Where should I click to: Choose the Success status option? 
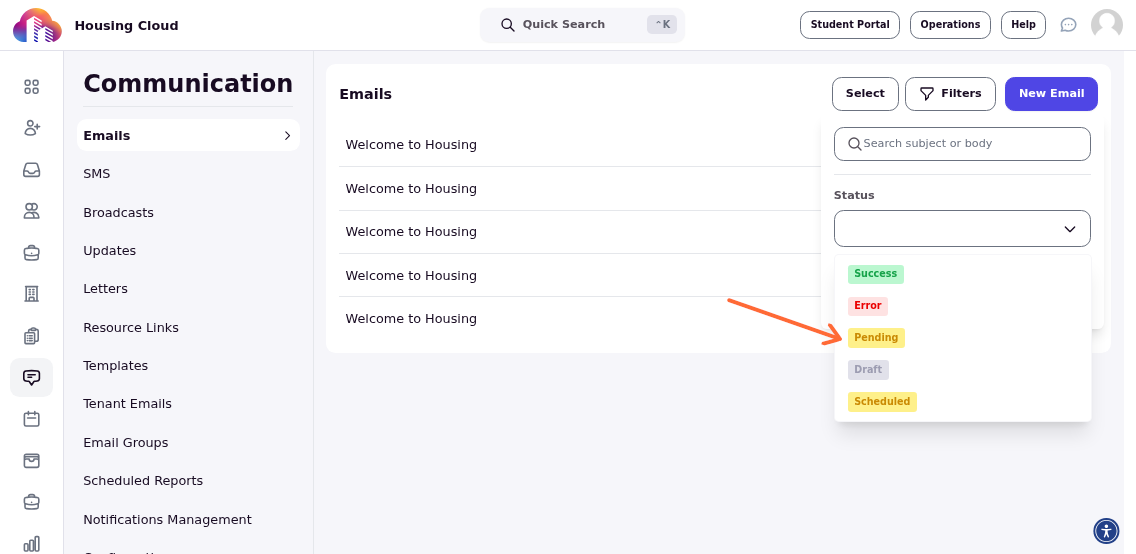click(x=875, y=274)
